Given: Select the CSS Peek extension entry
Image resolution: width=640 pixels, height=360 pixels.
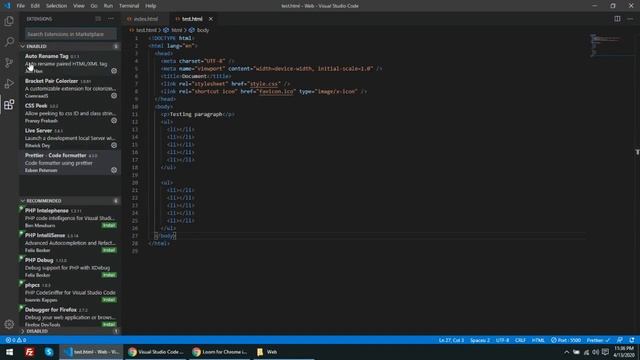Looking at the screenshot, I should tap(70, 113).
